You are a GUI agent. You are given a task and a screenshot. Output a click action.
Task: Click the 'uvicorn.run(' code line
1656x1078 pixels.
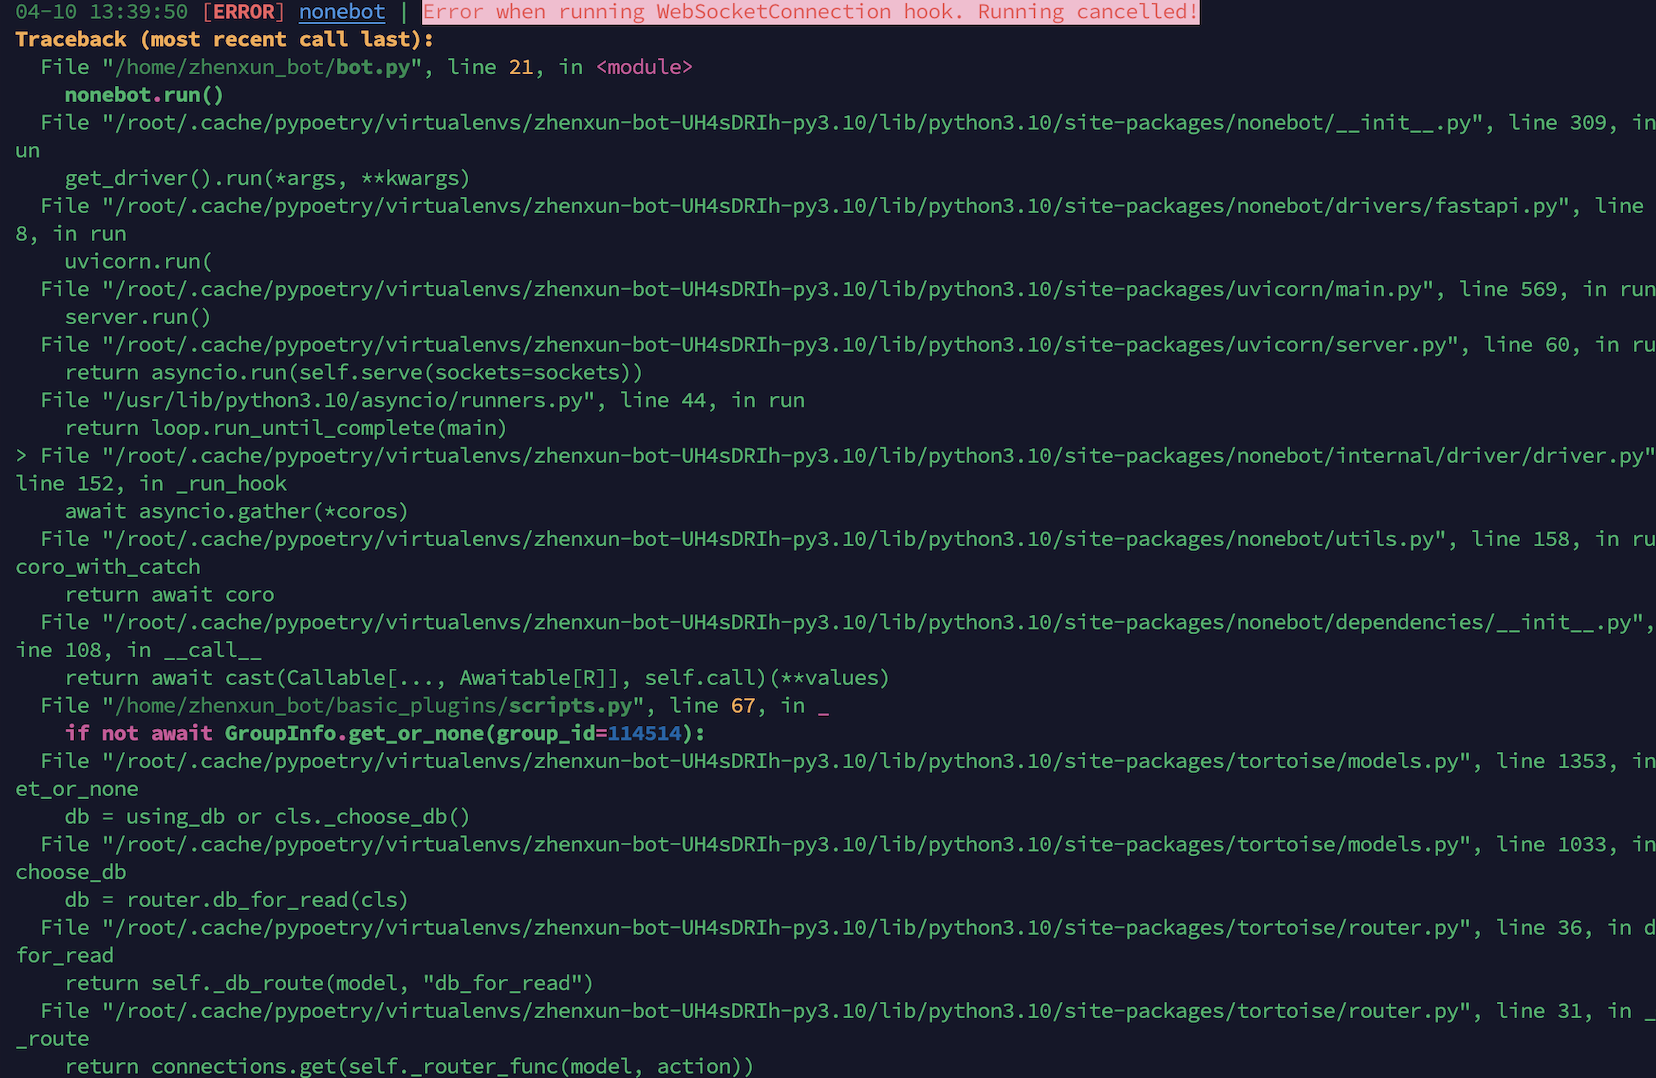138,261
